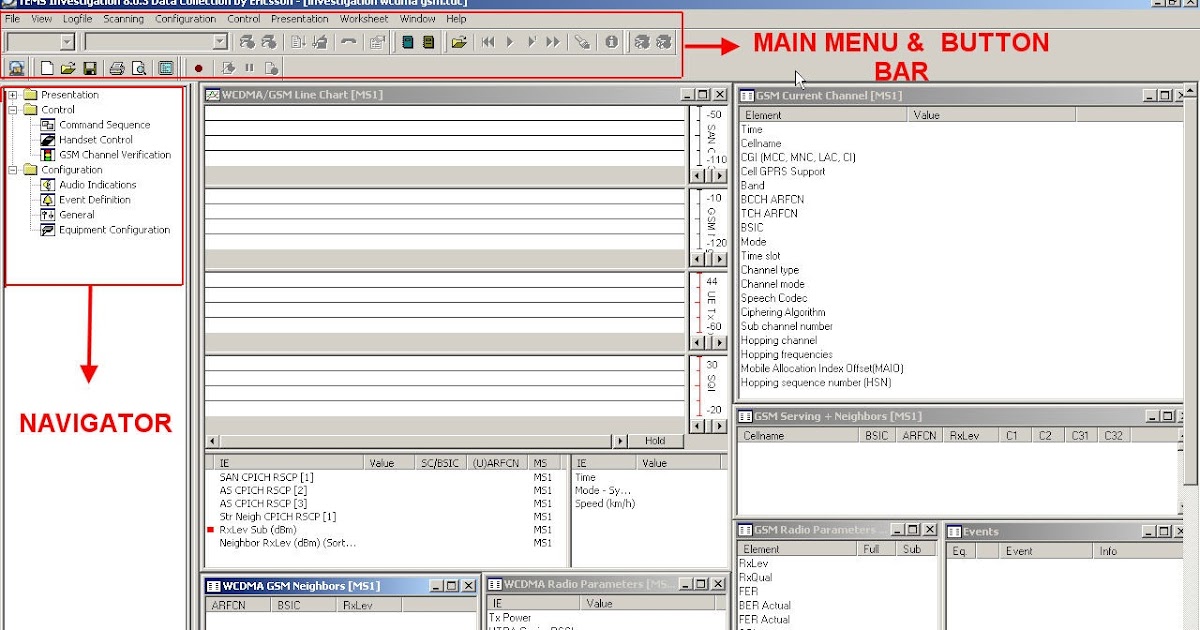The image size is (1200, 630).
Task: Expand the Presentation tree node
Action: point(10,94)
